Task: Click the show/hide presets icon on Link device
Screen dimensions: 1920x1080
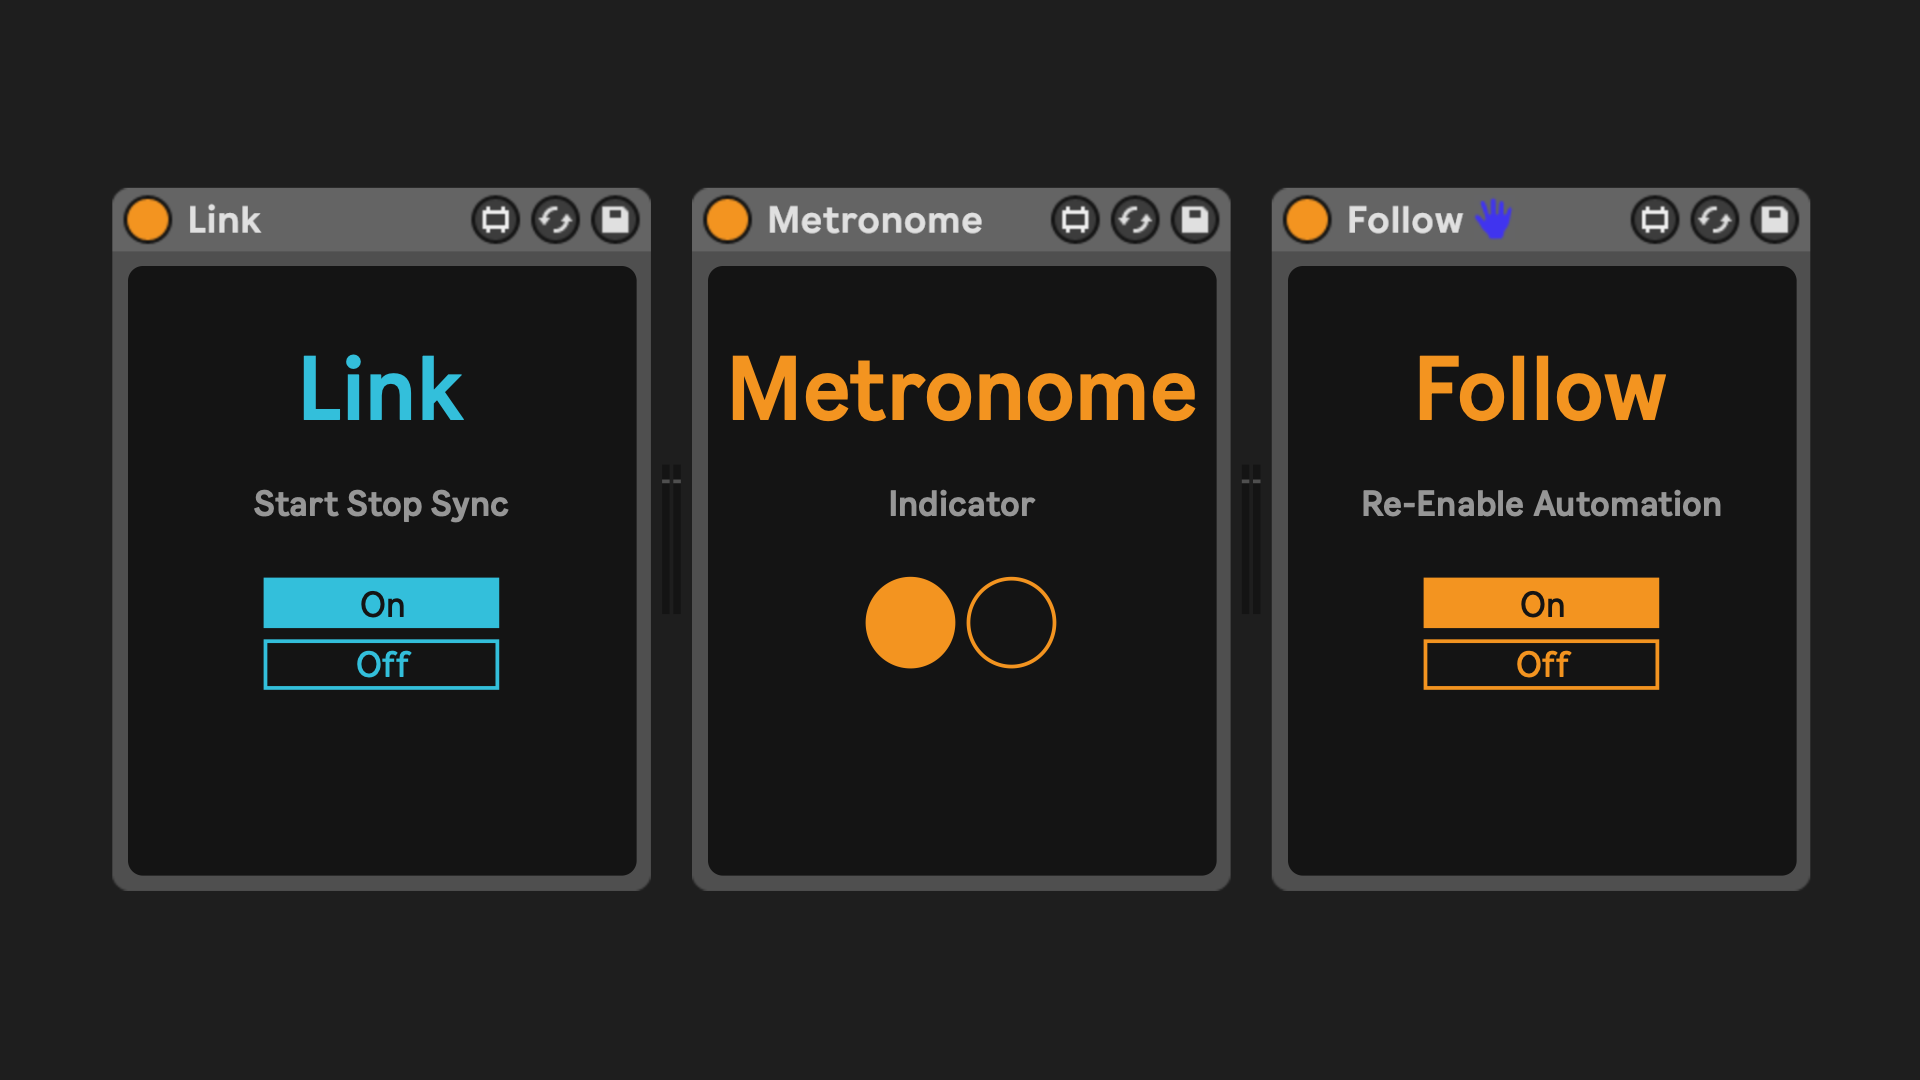Action: [x=495, y=220]
